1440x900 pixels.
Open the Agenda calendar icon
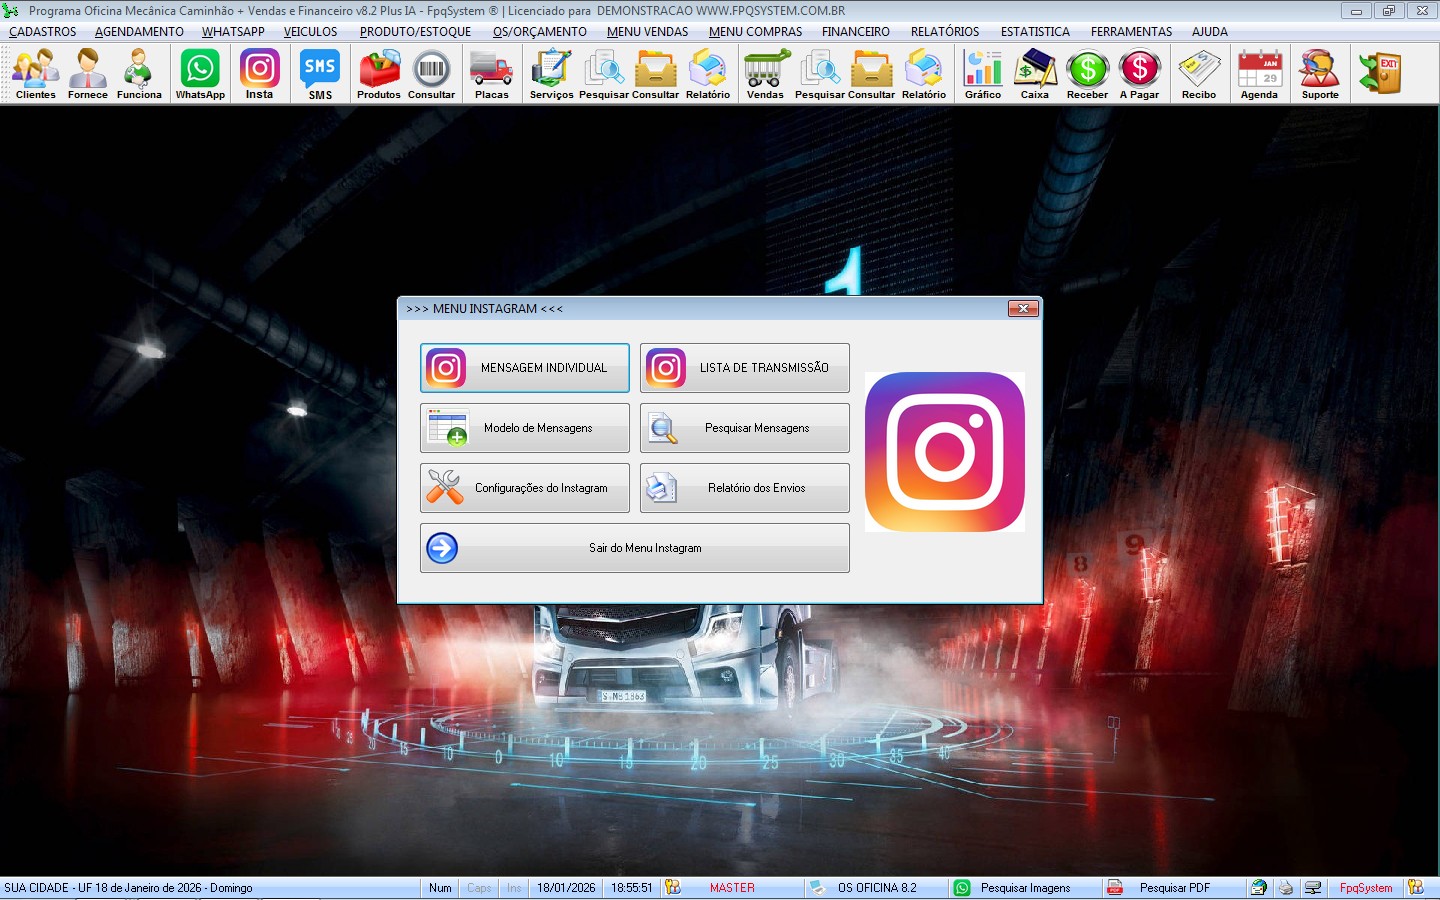pyautogui.click(x=1259, y=75)
